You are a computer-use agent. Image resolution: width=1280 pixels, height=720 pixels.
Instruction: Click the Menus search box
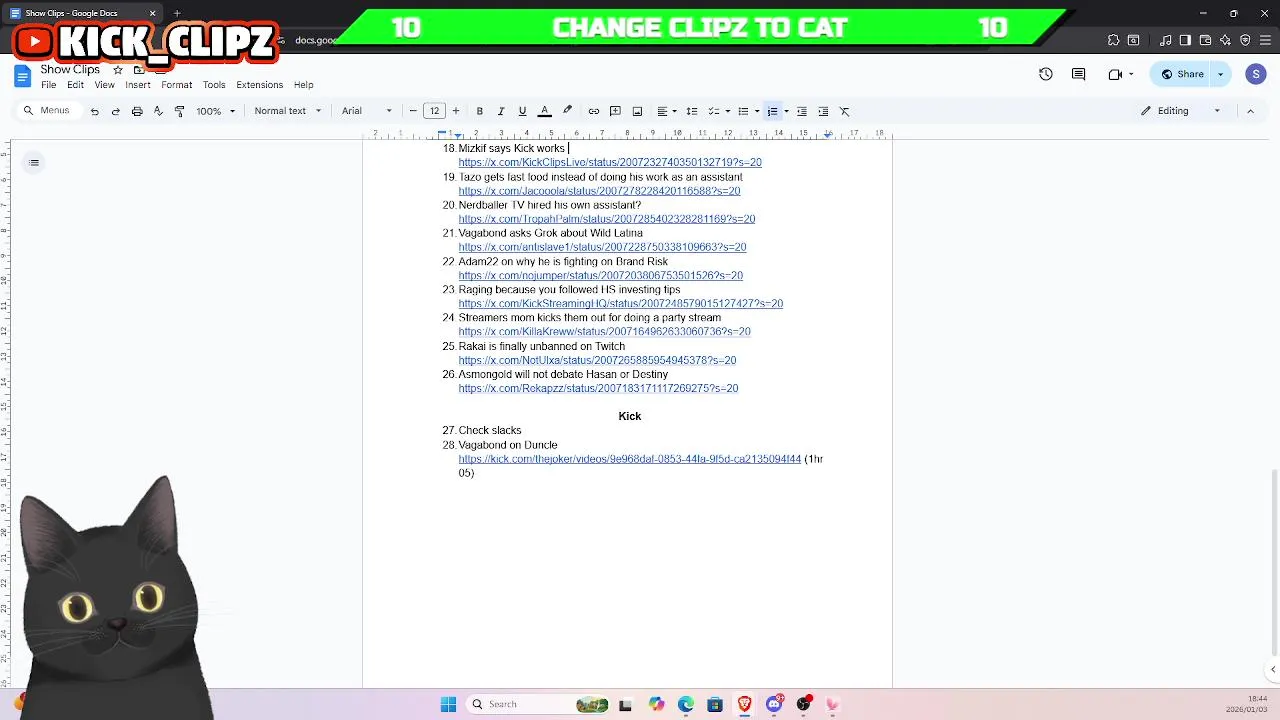[48, 111]
